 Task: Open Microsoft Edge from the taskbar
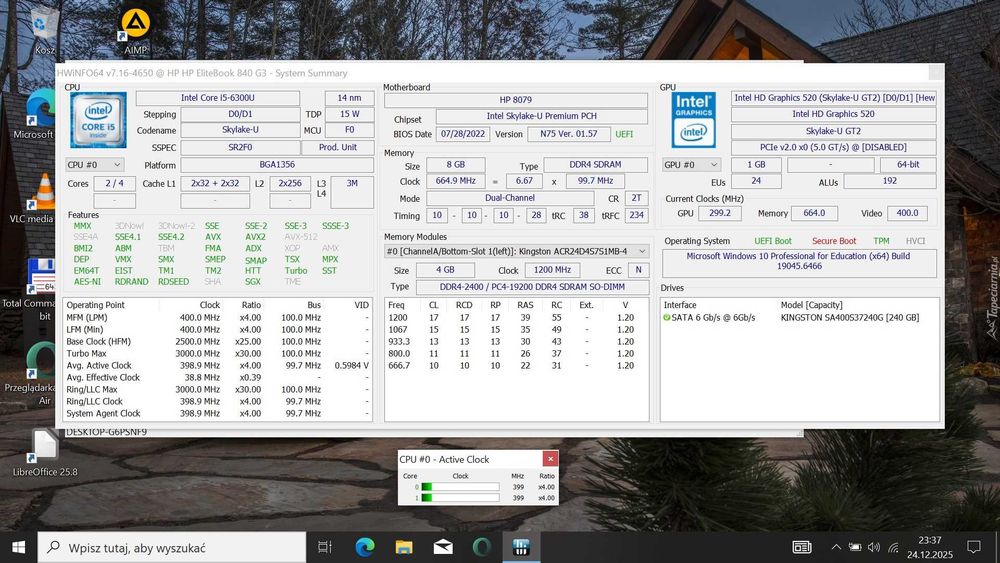[364, 547]
